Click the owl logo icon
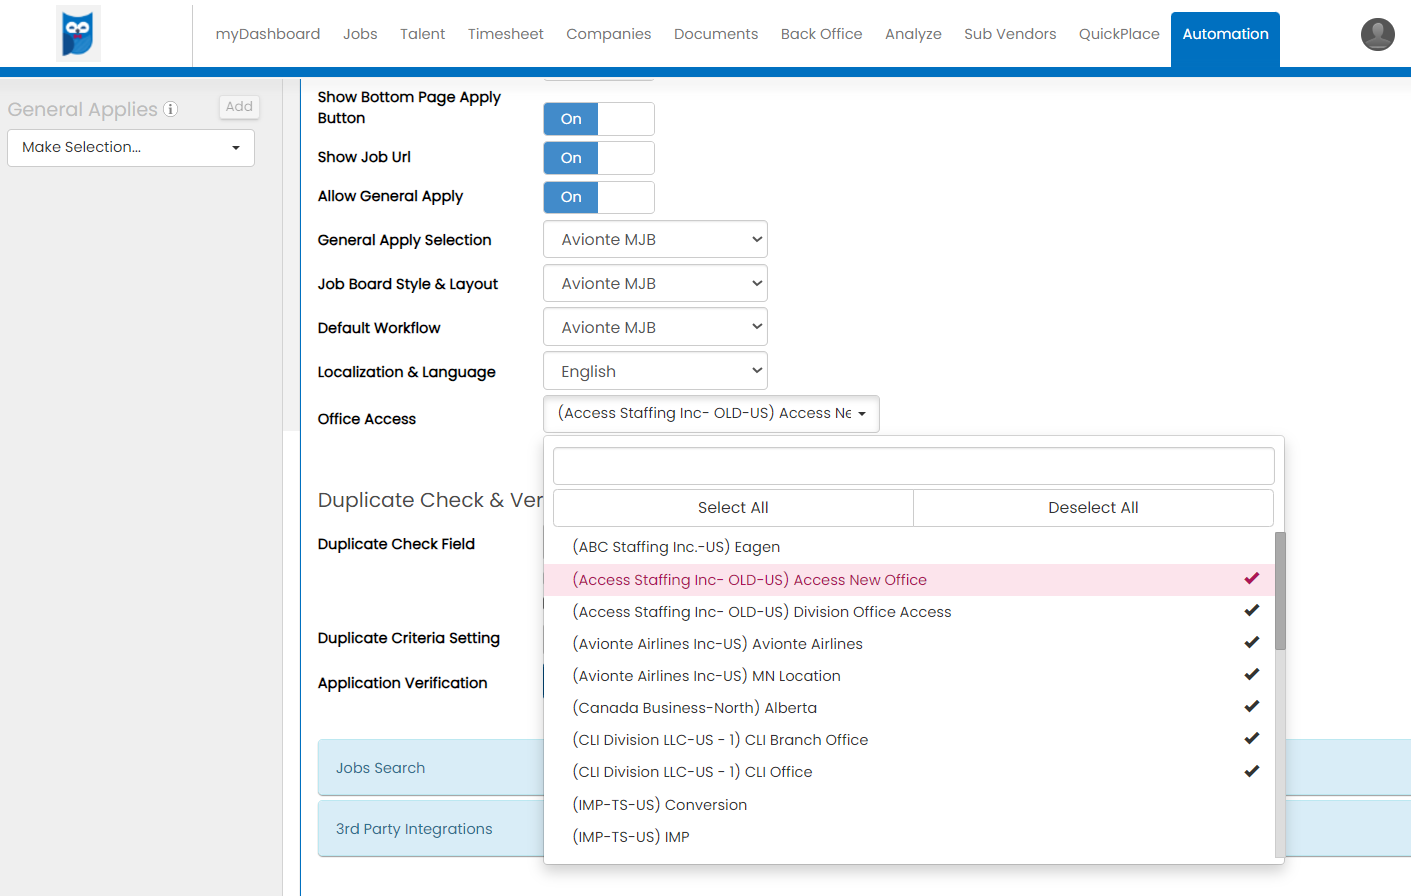Viewport: 1411px width, 896px height. 78,34
